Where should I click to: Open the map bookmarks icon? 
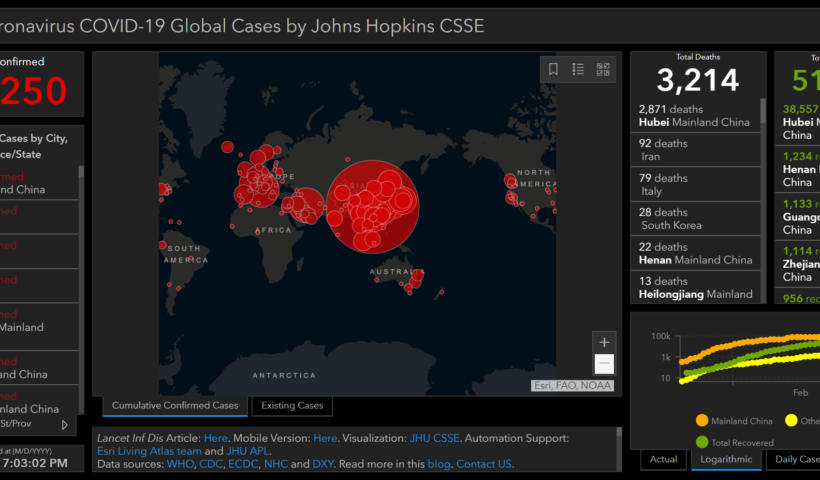(x=553, y=69)
